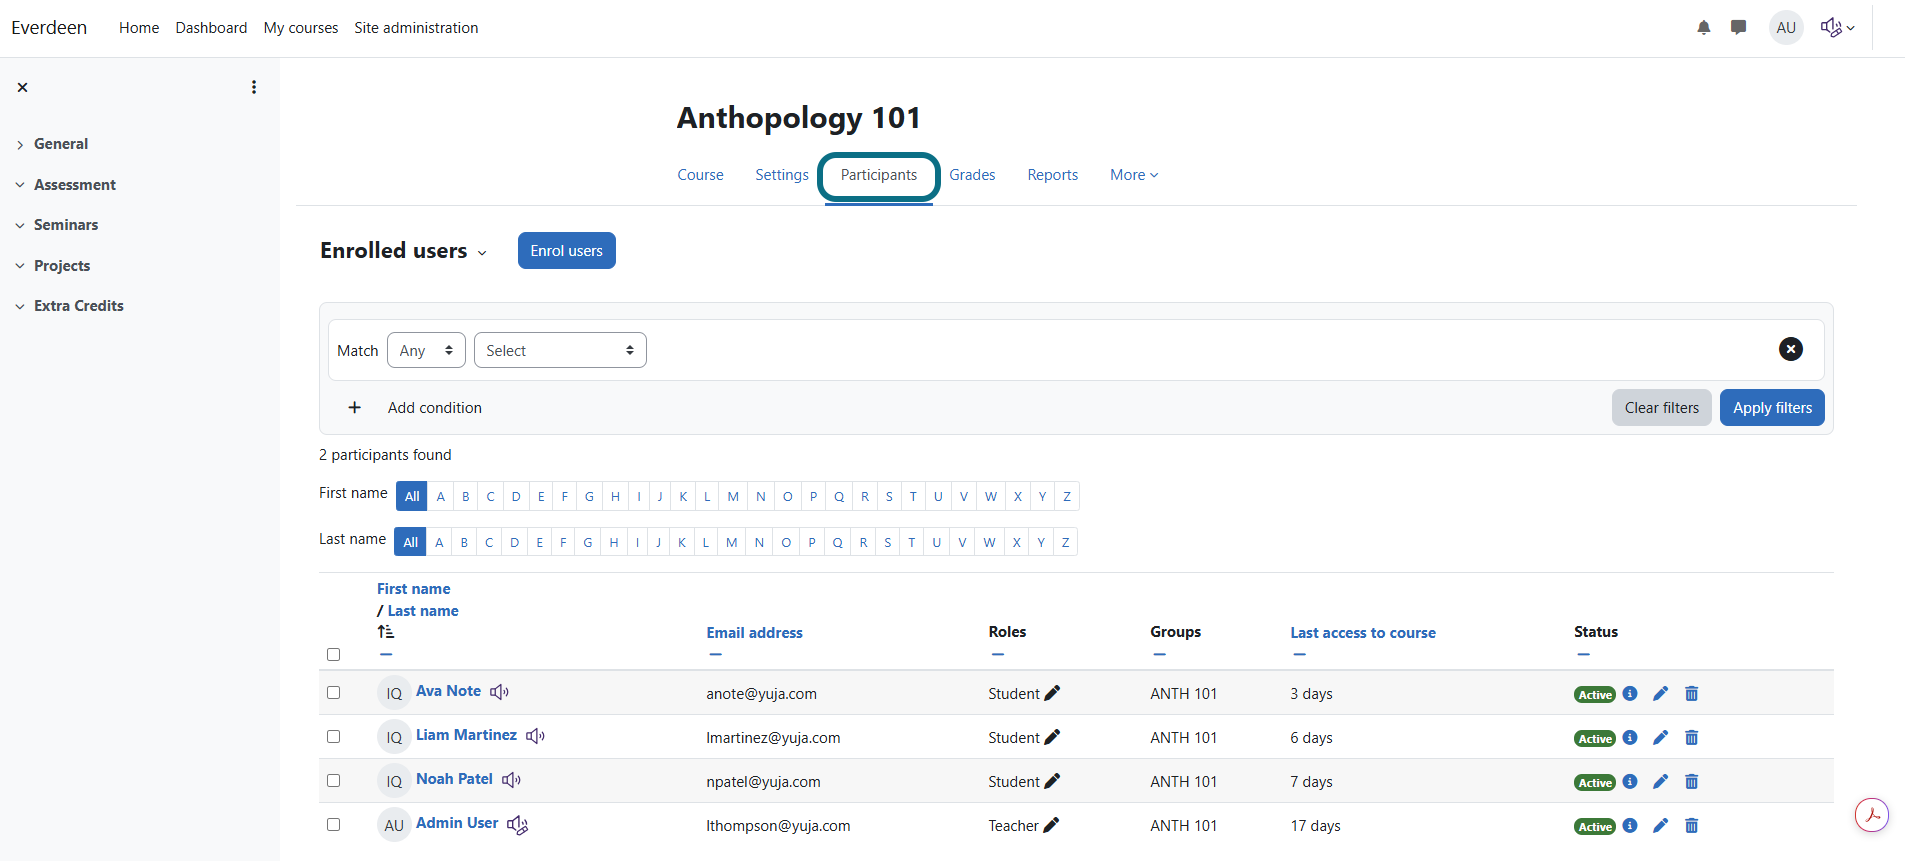Collapse the Seminars section
The image size is (1908, 861).
tap(20, 226)
